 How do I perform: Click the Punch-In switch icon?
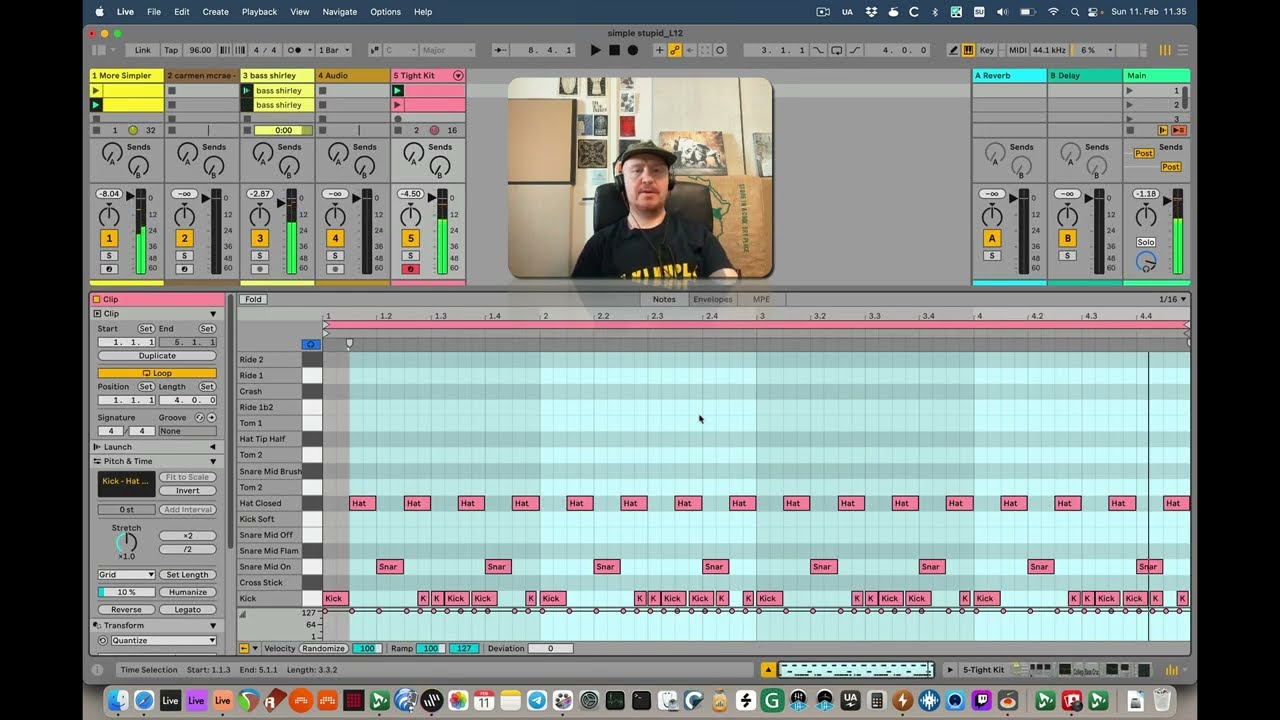(817, 50)
